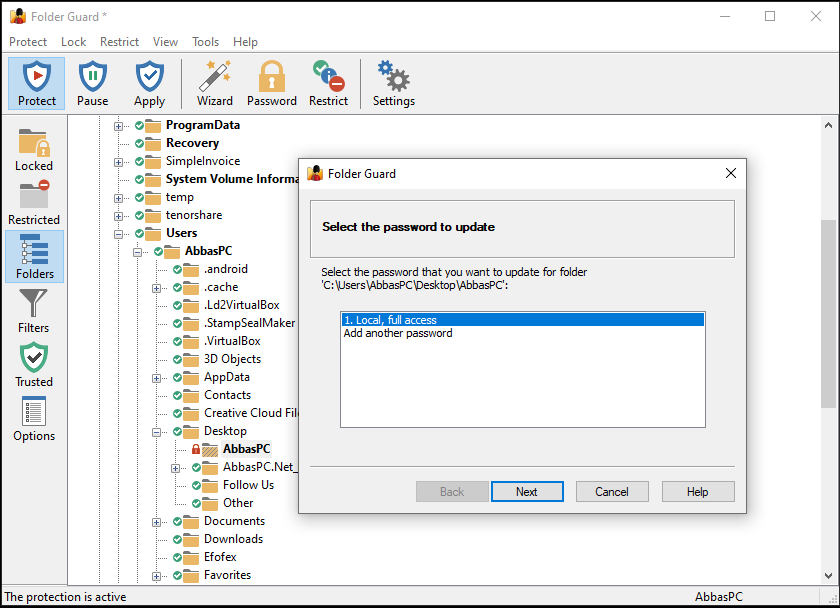The height and width of the screenshot is (608, 840).
Task: Click the folder icon of 3D Objects
Action: pyautogui.click(x=191, y=359)
